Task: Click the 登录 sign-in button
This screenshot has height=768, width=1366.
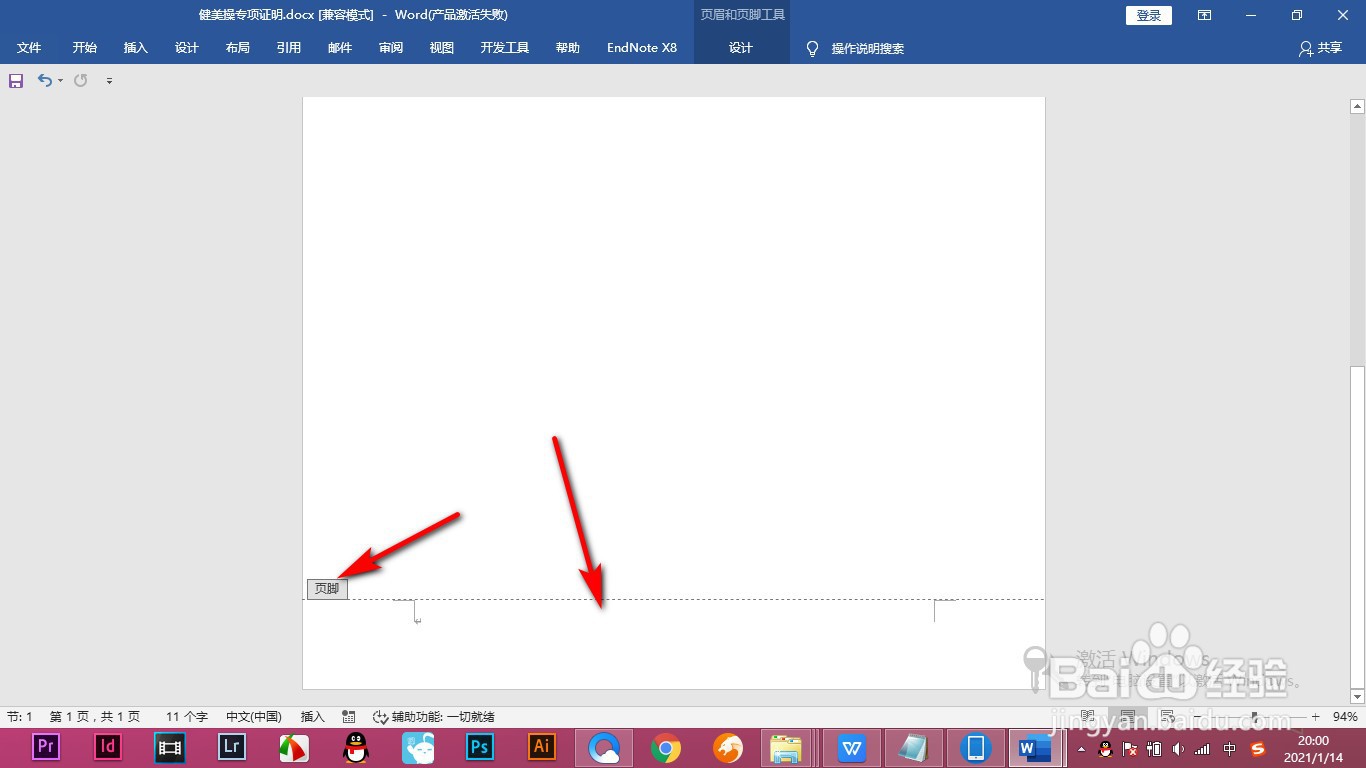Action: click(1149, 15)
